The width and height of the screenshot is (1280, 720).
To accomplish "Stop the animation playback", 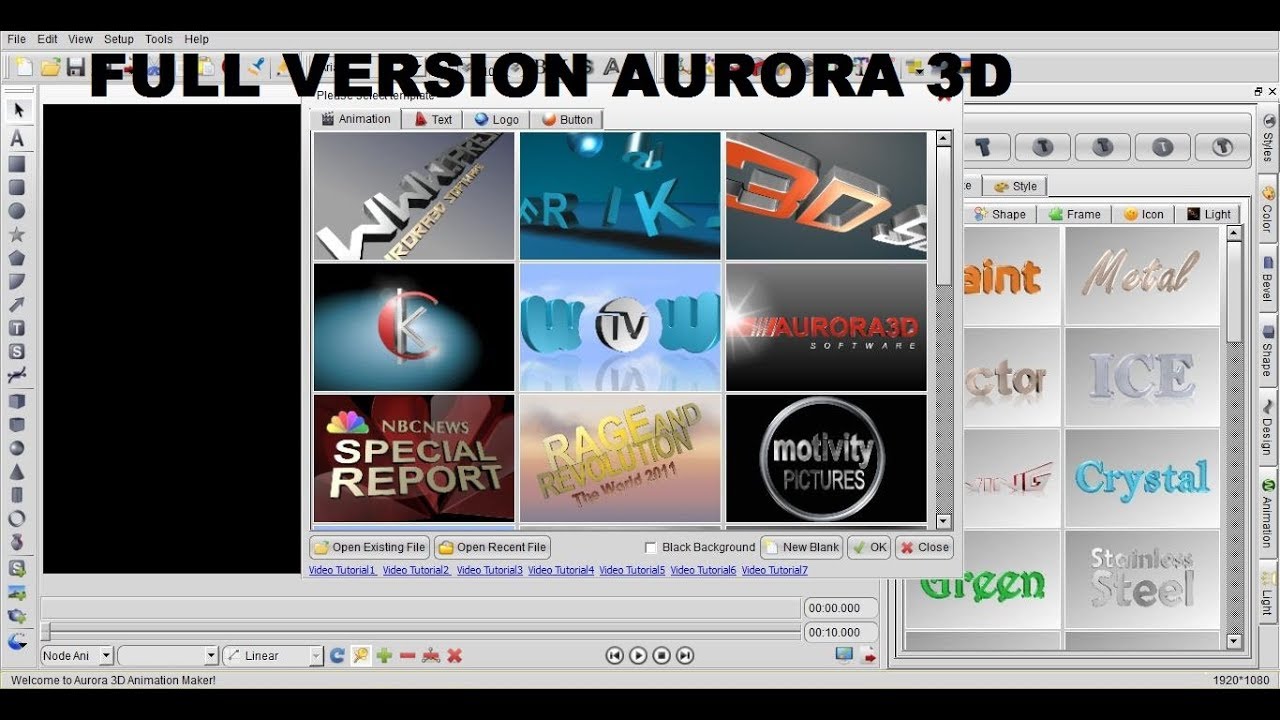I will tap(661, 655).
